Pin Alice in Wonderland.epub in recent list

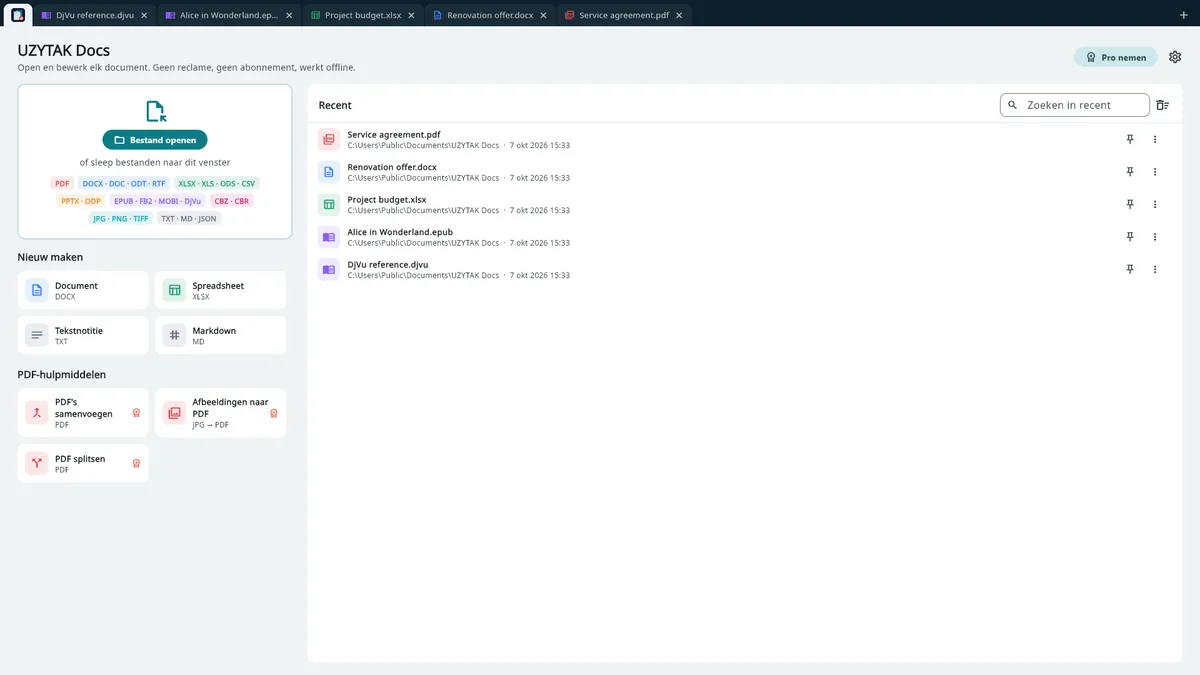click(1130, 237)
